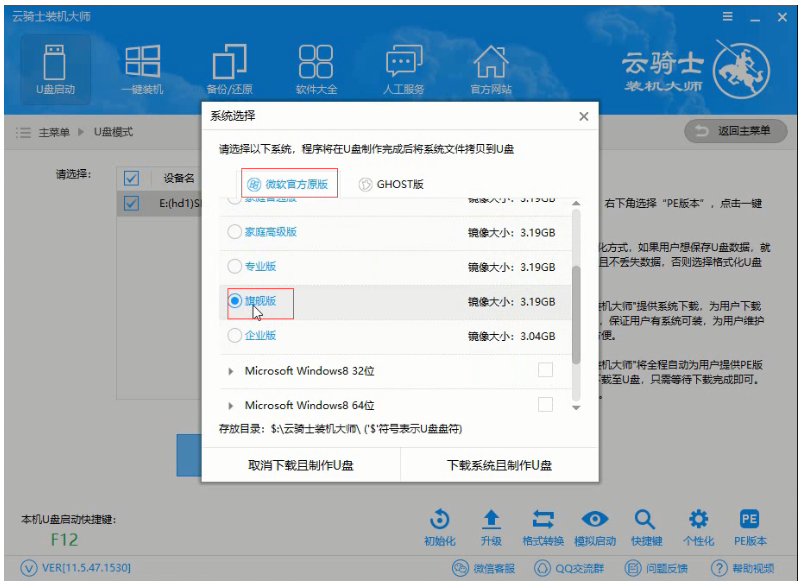Open 个性化 gear settings
This screenshot has height=588, width=802.
698,520
